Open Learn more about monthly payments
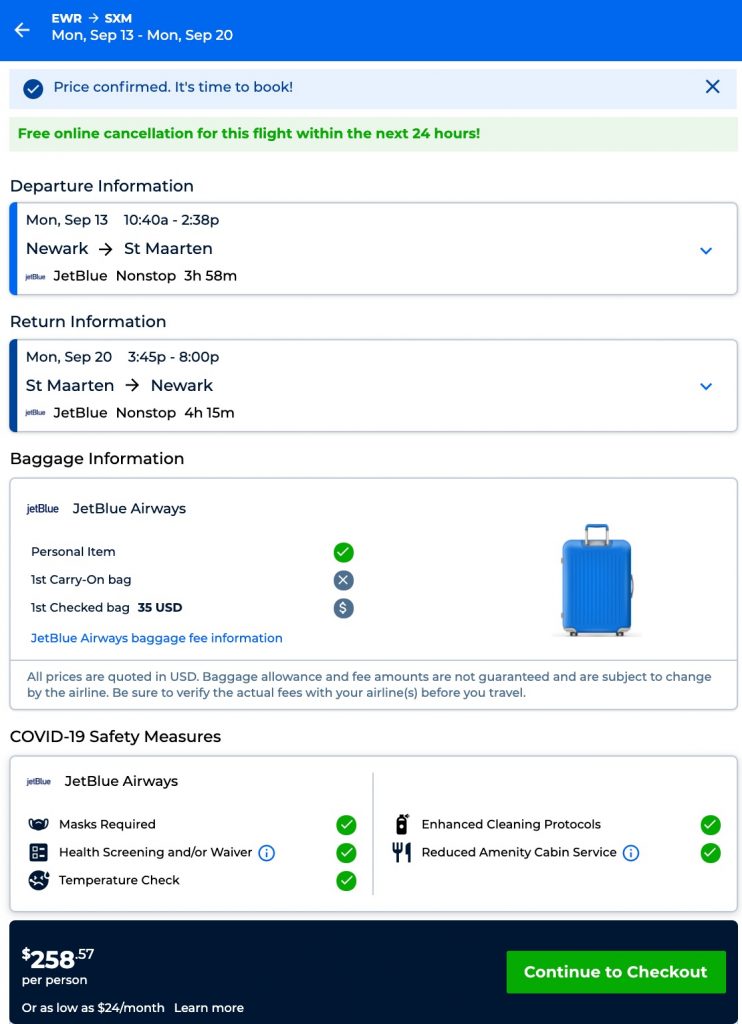The width and height of the screenshot is (742, 1024). coord(208,1008)
